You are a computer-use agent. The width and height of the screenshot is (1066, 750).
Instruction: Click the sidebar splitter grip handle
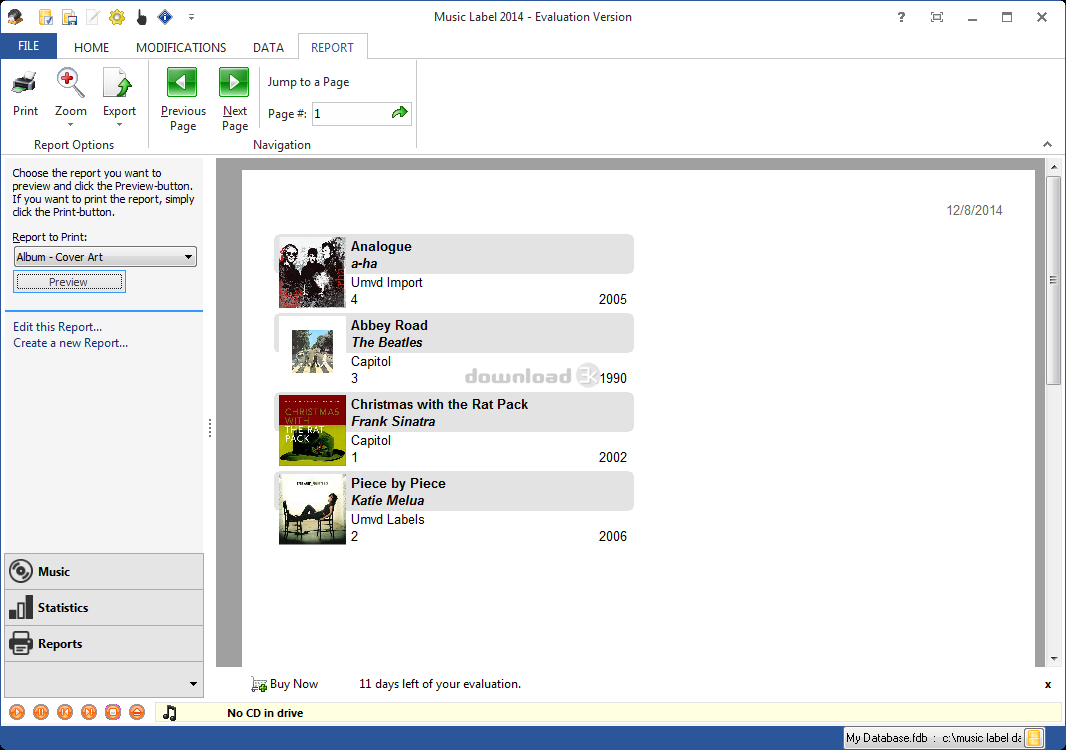(210, 428)
